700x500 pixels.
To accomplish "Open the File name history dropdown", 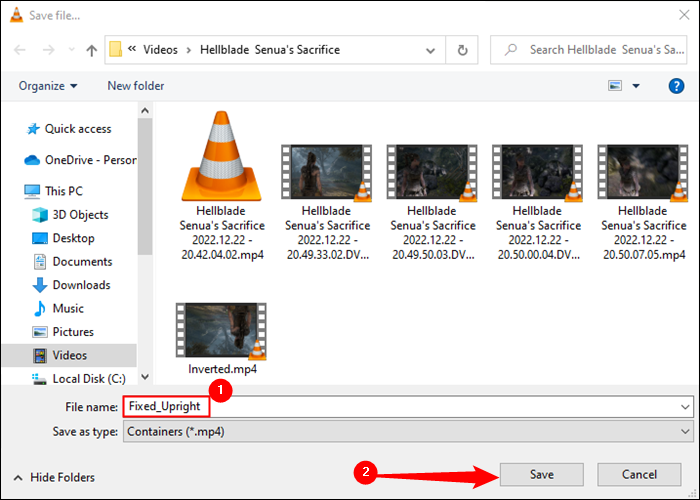I will [684, 407].
